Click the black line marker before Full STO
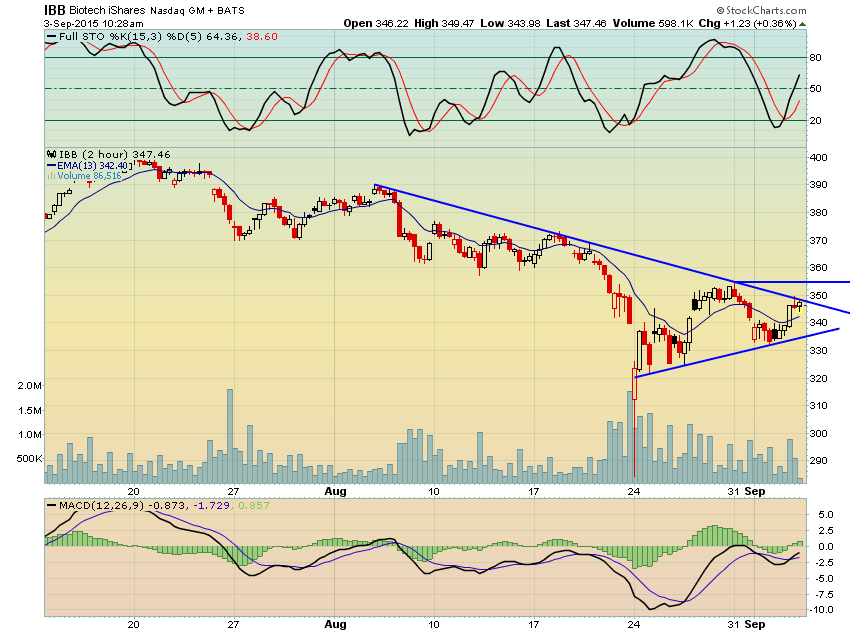 51,37
